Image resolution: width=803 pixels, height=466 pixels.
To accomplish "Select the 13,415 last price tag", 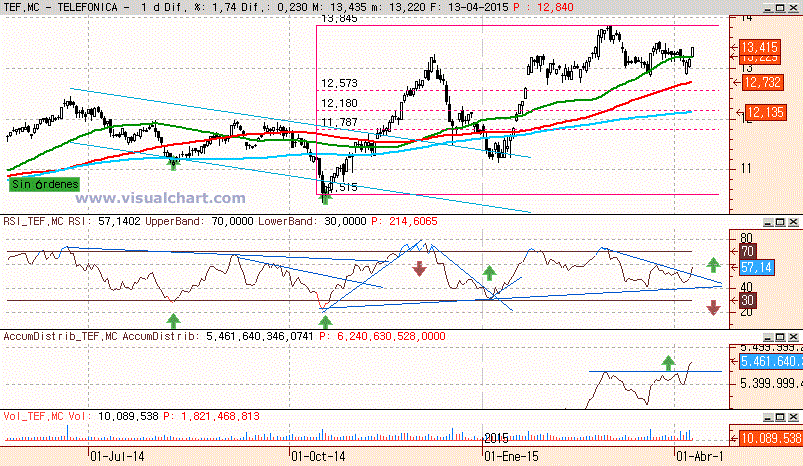I will (x=759, y=47).
